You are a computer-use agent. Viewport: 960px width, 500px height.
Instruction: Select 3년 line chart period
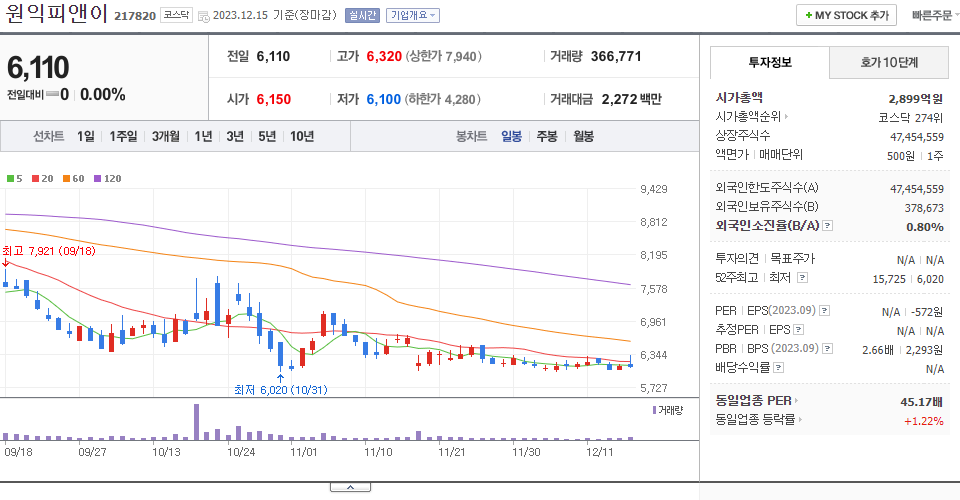pos(235,136)
